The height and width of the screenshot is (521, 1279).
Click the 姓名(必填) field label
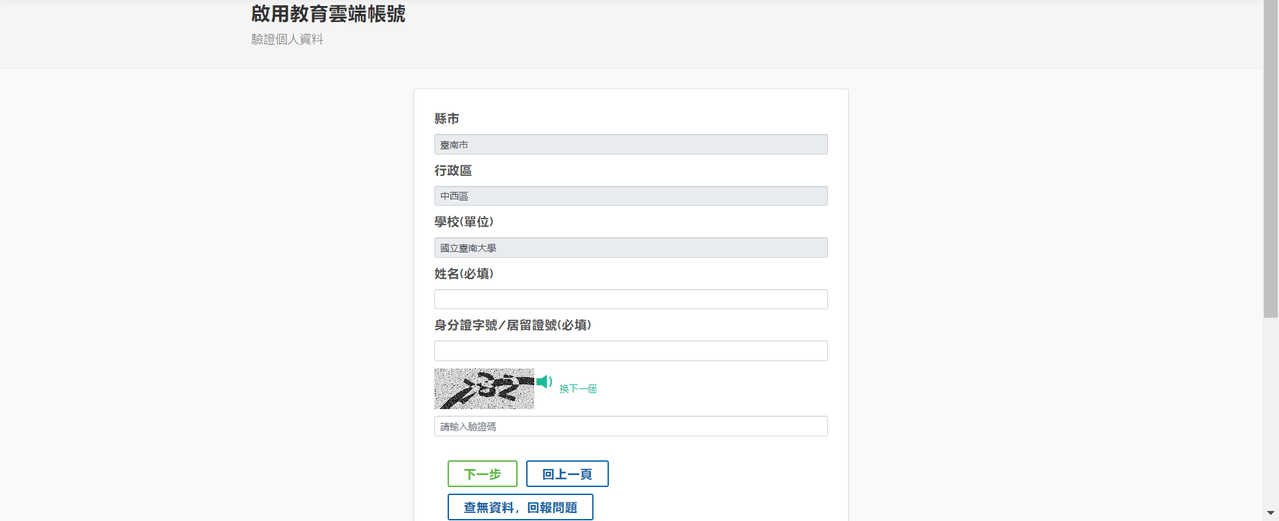(x=464, y=274)
